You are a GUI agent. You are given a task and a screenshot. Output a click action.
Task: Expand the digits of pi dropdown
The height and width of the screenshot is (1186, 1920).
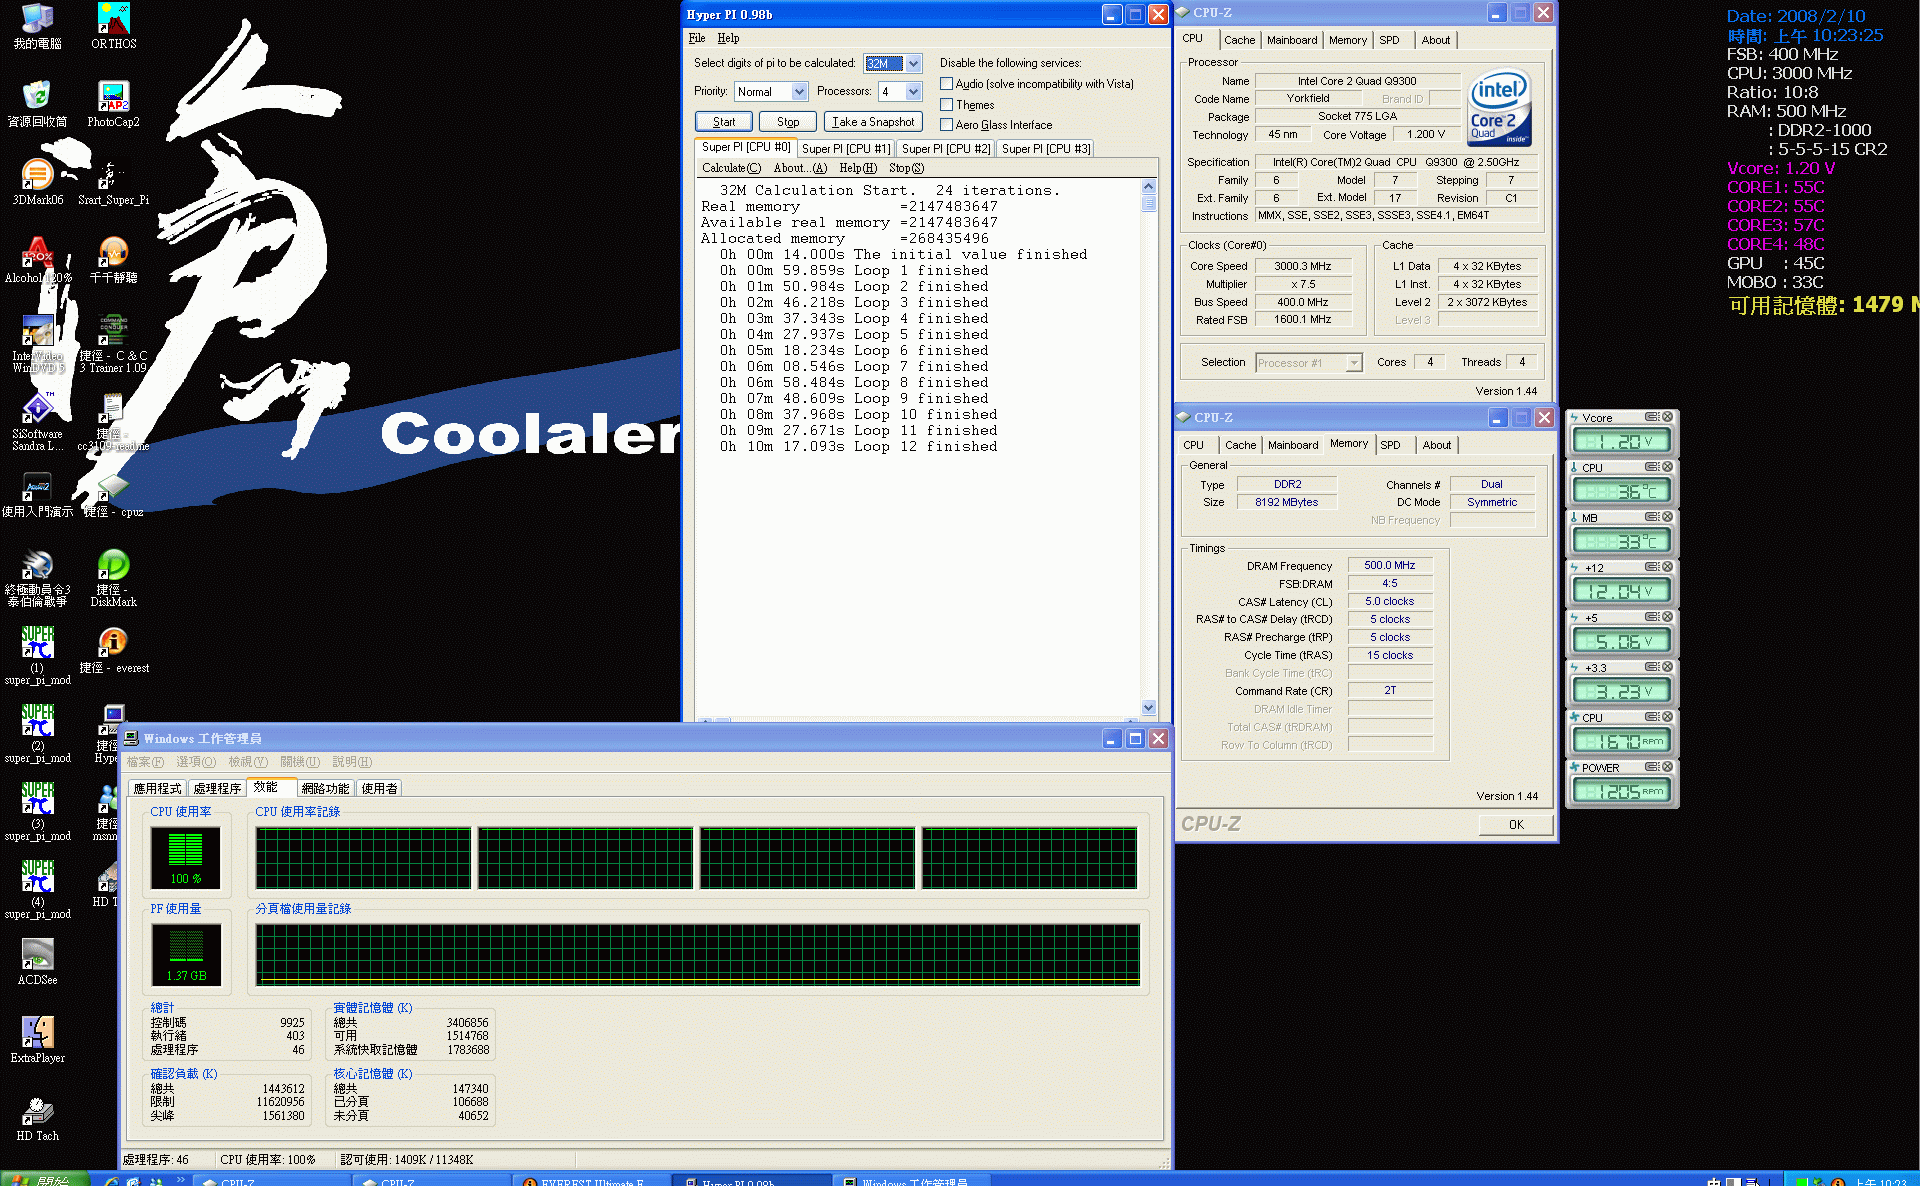(913, 64)
